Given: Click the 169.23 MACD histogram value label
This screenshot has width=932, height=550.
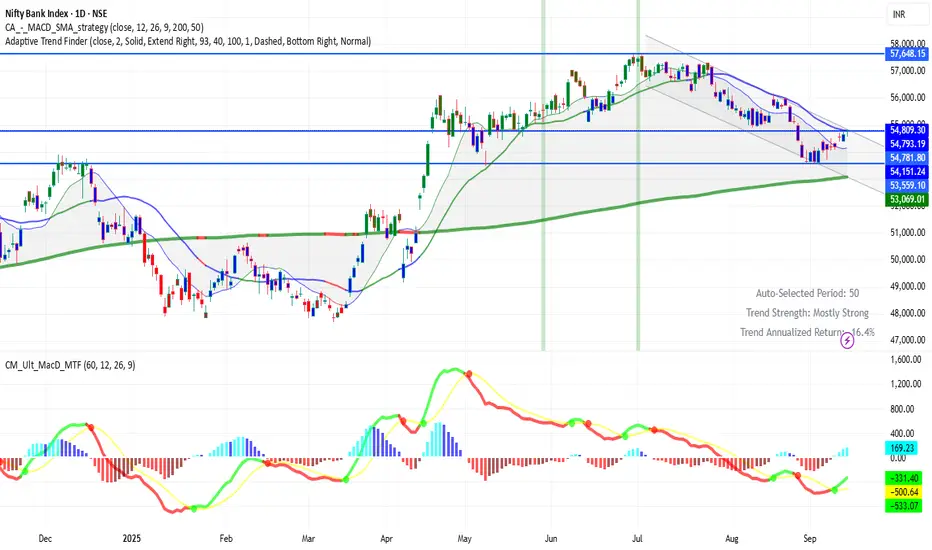Looking at the screenshot, I should (903, 447).
